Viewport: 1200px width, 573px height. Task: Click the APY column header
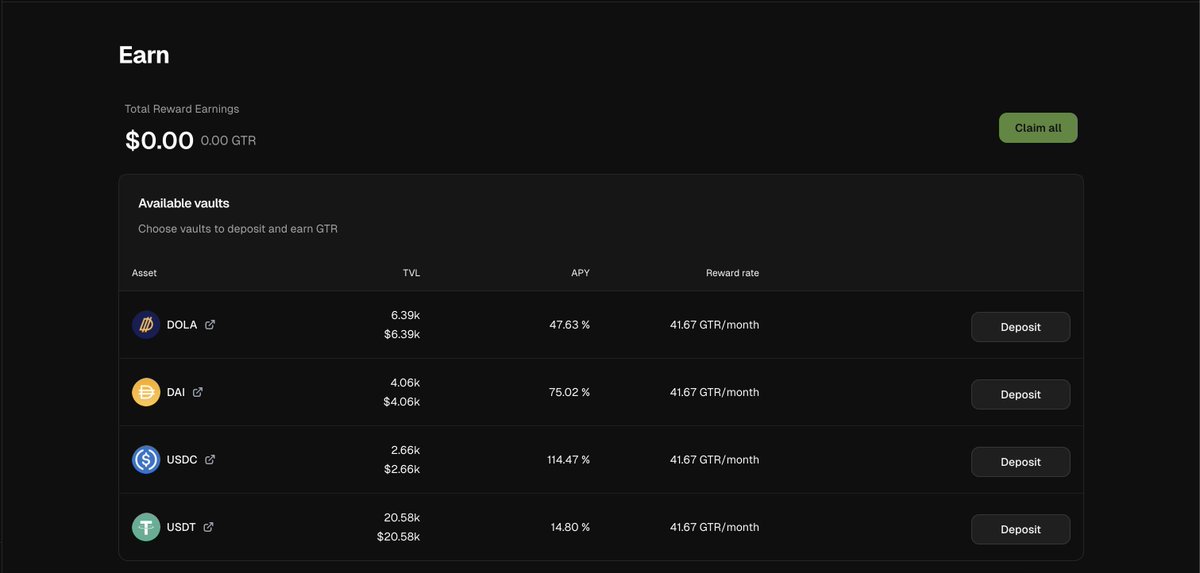point(580,273)
